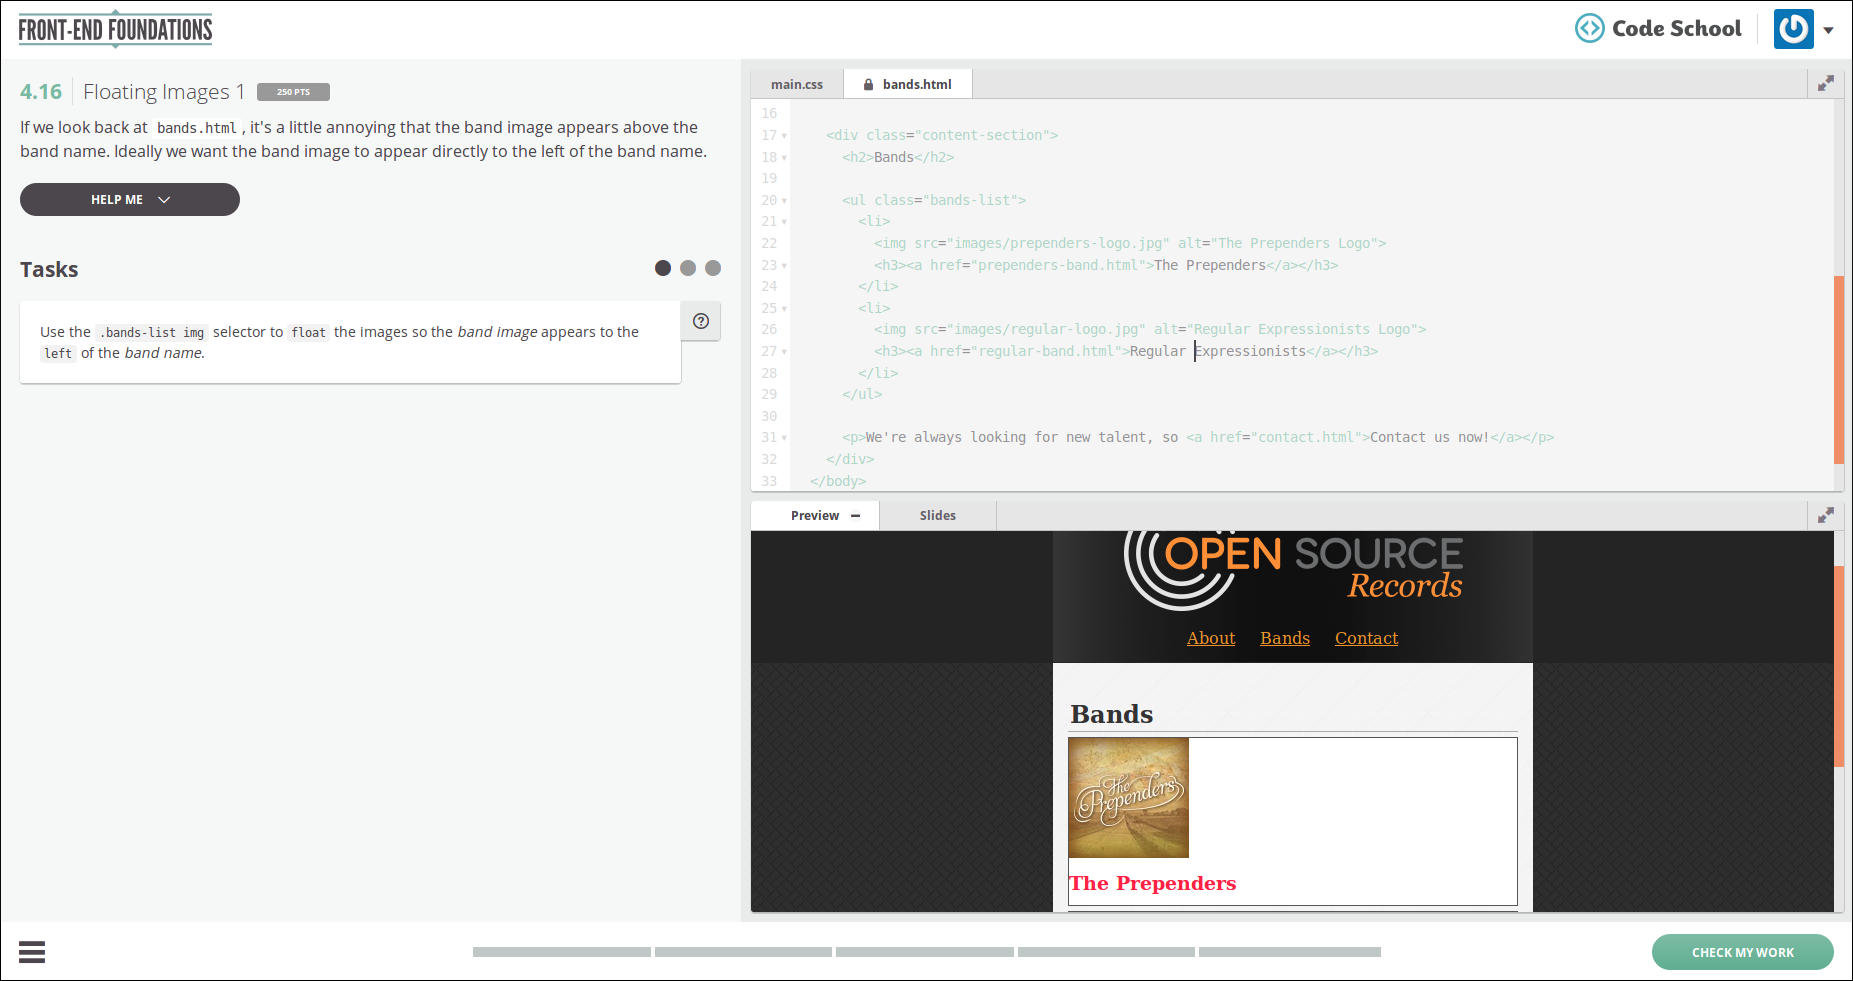Place cursor on content-section div line
The width and height of the screenshot is (1853, 981).
click(942, 135)
